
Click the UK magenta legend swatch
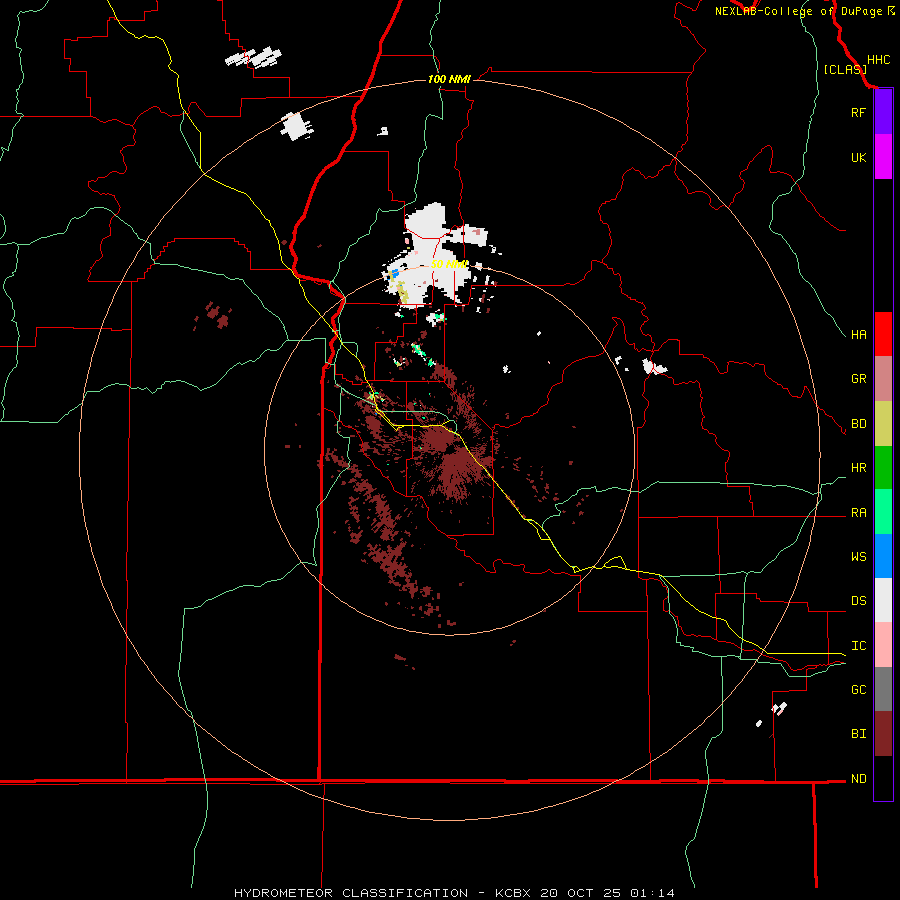click(883, 157)
